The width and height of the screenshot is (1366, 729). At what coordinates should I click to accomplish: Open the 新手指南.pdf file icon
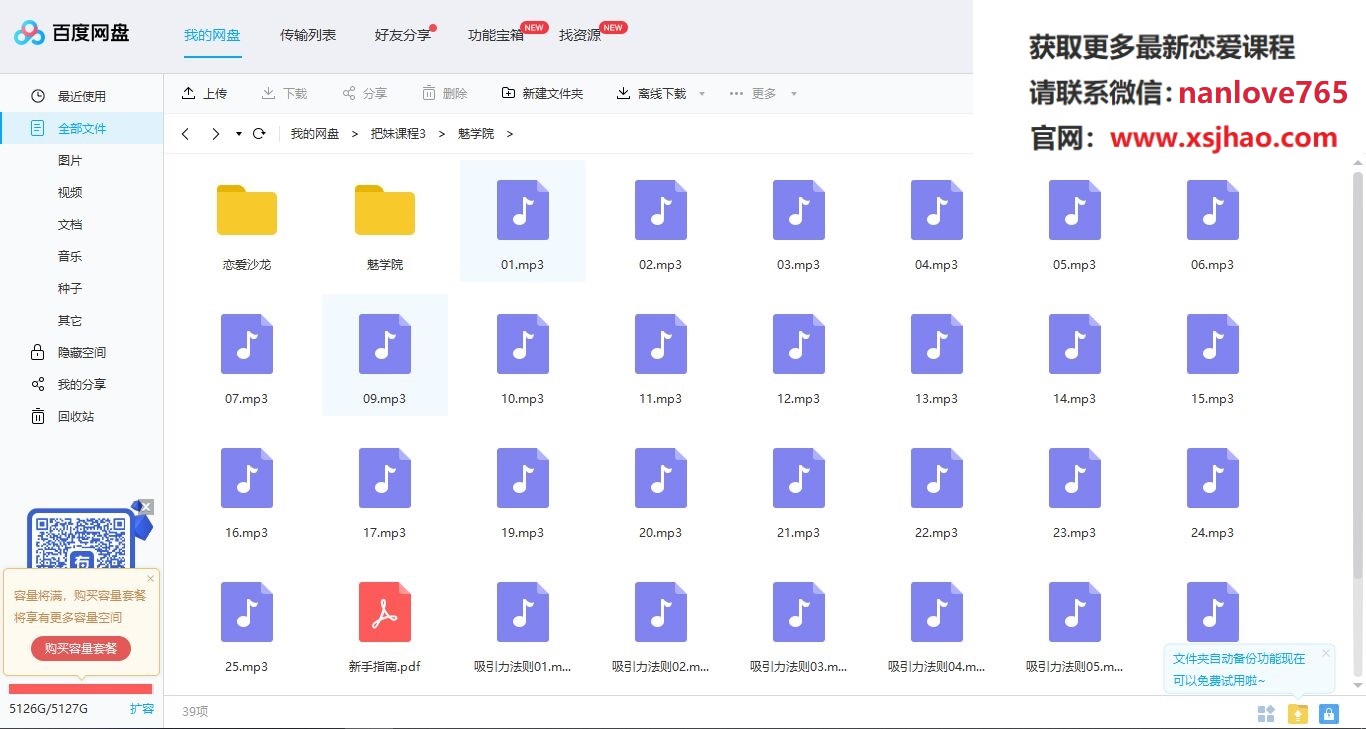pos(385,612)
